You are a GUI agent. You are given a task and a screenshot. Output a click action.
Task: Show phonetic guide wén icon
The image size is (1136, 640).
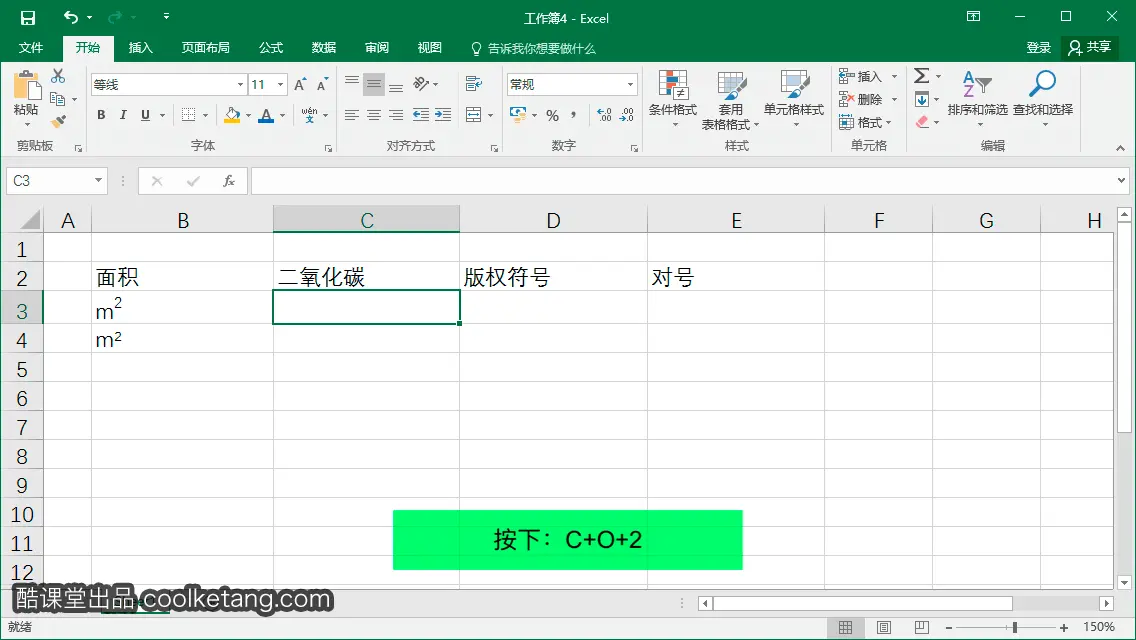(309, 115)
